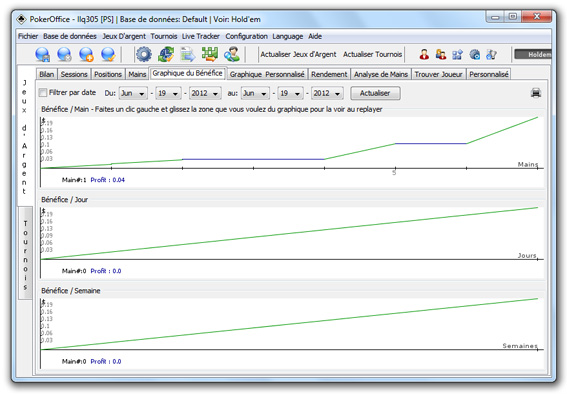This screenshot has width=567, height=394.
Task: Click the Actualiser button
Action: click(375, 93)
